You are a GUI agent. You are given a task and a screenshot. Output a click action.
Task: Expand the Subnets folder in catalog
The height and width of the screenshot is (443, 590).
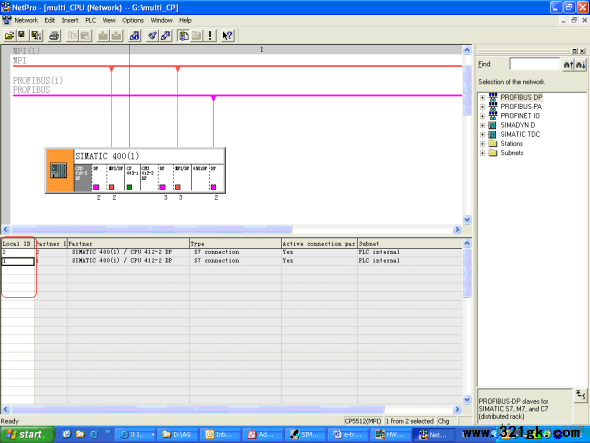coord(482,153)
